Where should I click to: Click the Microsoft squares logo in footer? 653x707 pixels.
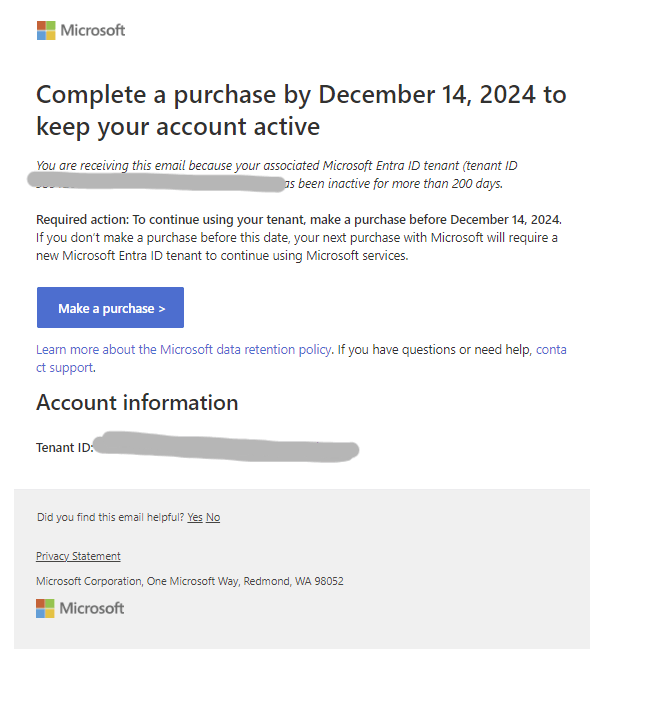[x=45, y=608]
